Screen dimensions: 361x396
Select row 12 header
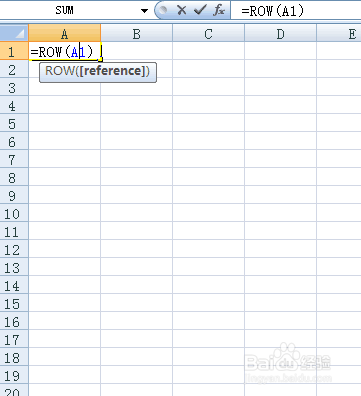[14, 249]
